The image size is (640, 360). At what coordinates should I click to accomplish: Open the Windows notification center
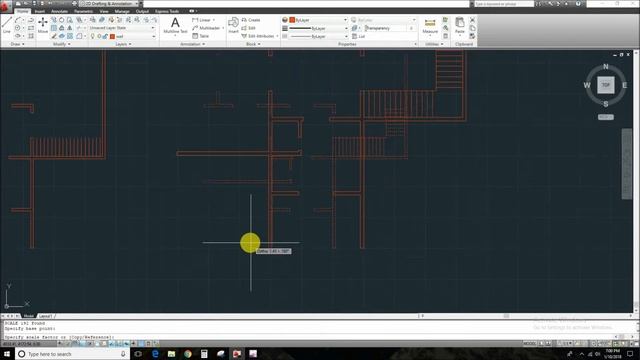point(630,353)
